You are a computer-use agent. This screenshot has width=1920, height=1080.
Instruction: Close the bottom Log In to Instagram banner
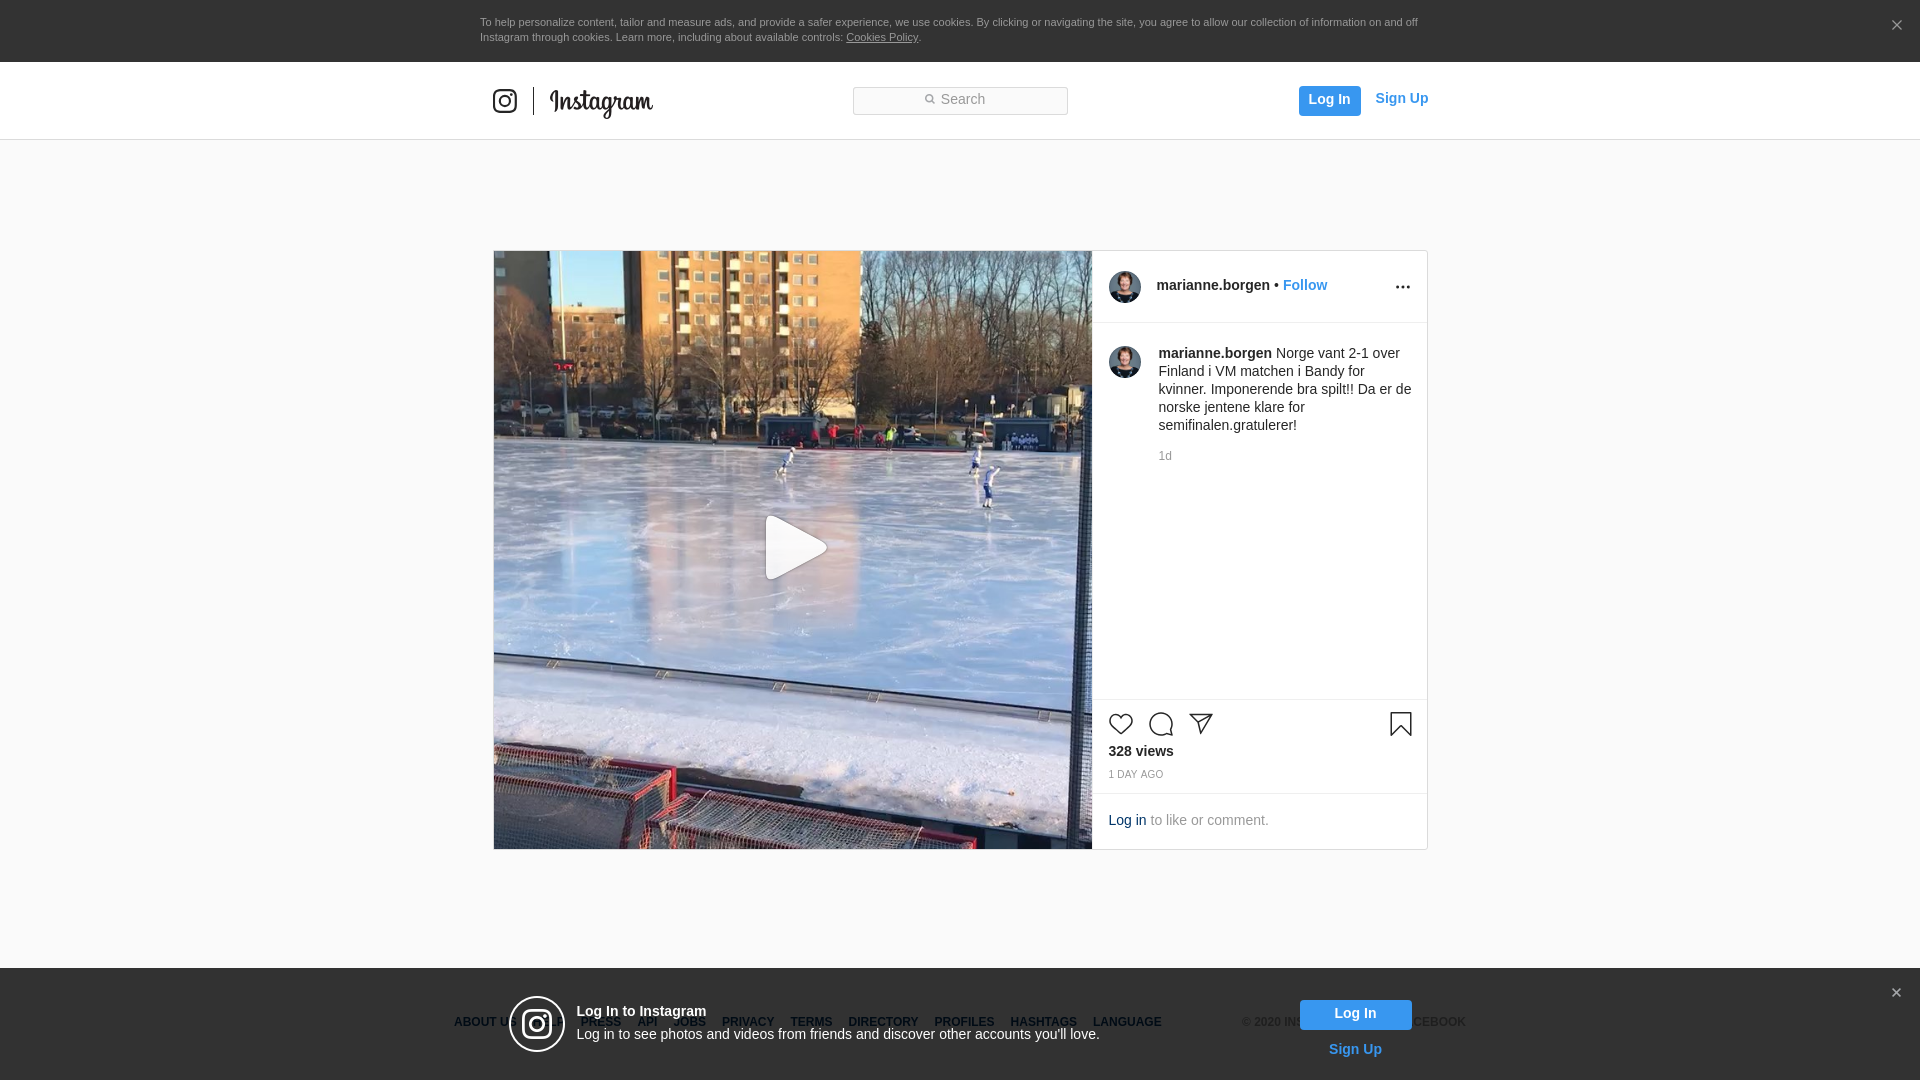[1895, 993]
